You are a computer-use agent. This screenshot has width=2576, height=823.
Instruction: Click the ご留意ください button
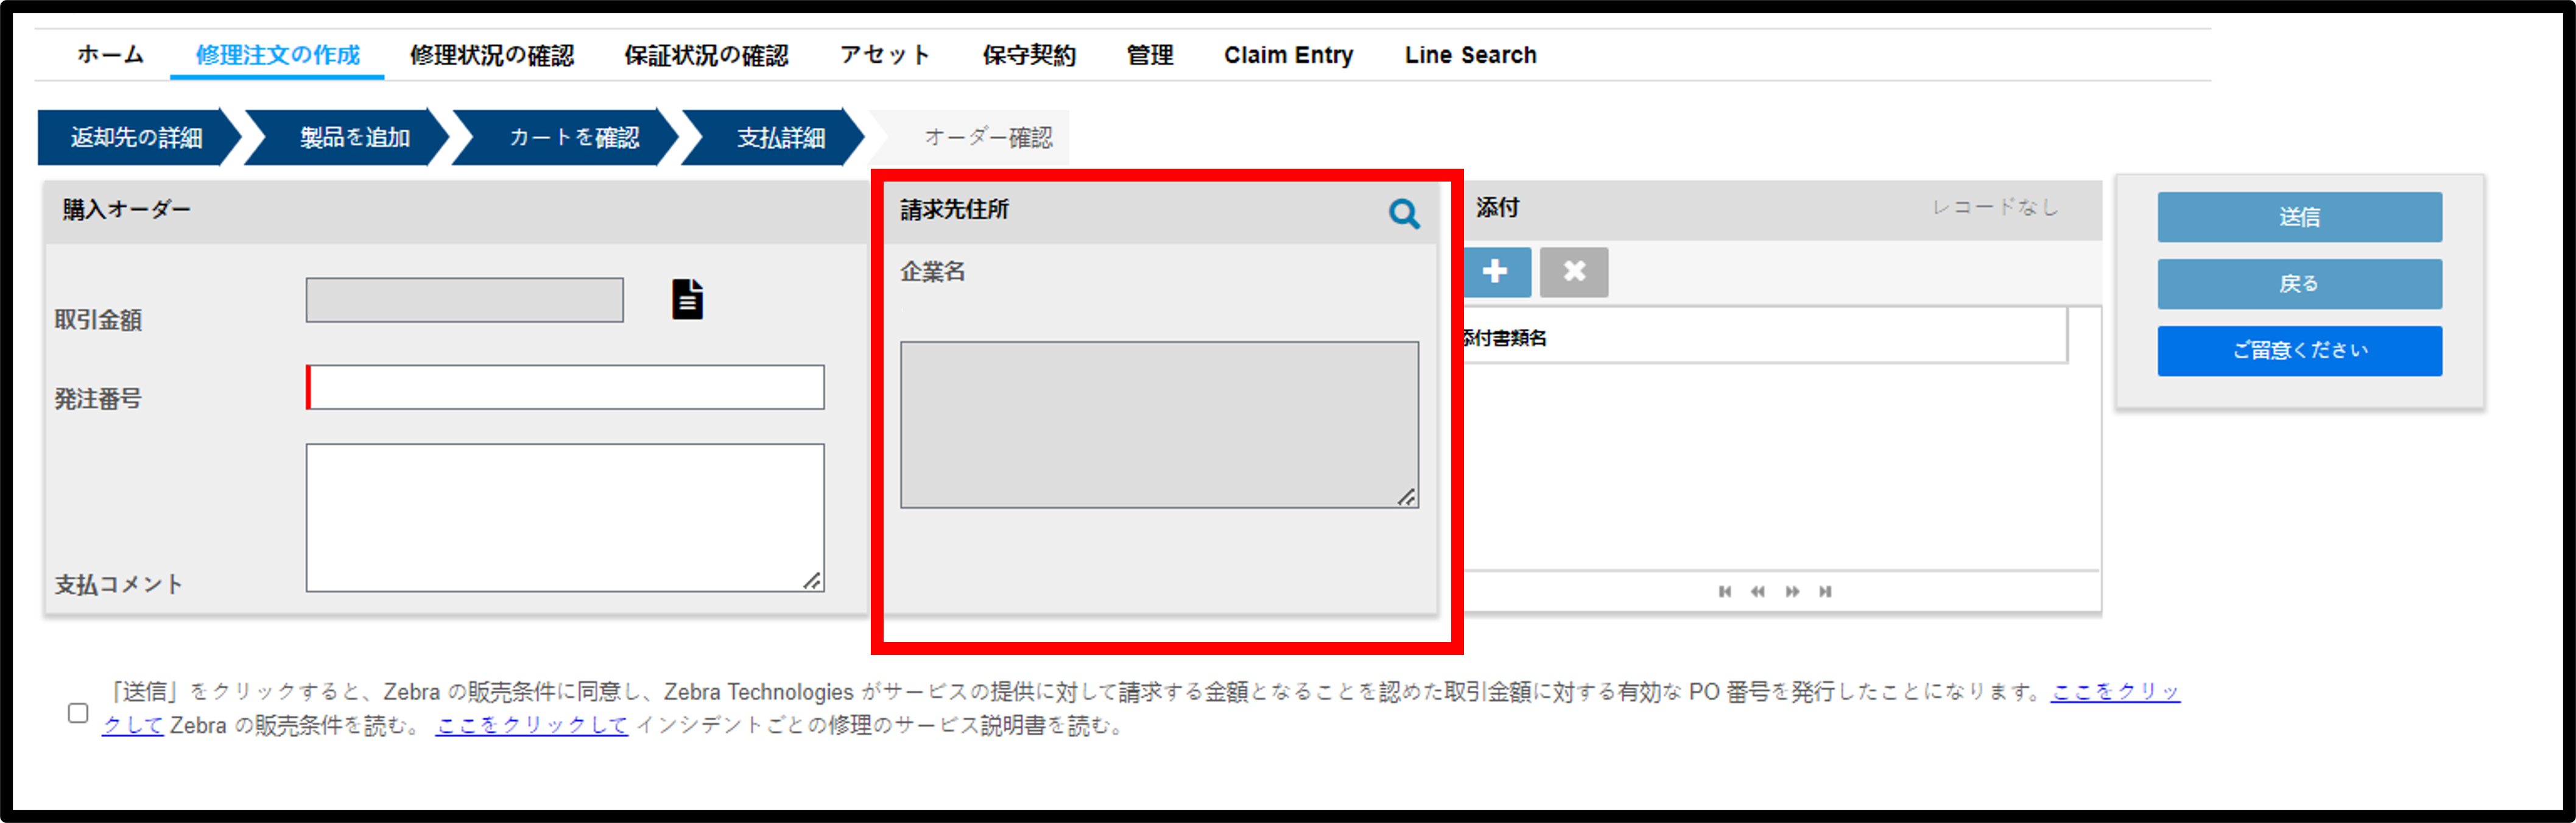pyautogui.click(x=2299, y=351)
